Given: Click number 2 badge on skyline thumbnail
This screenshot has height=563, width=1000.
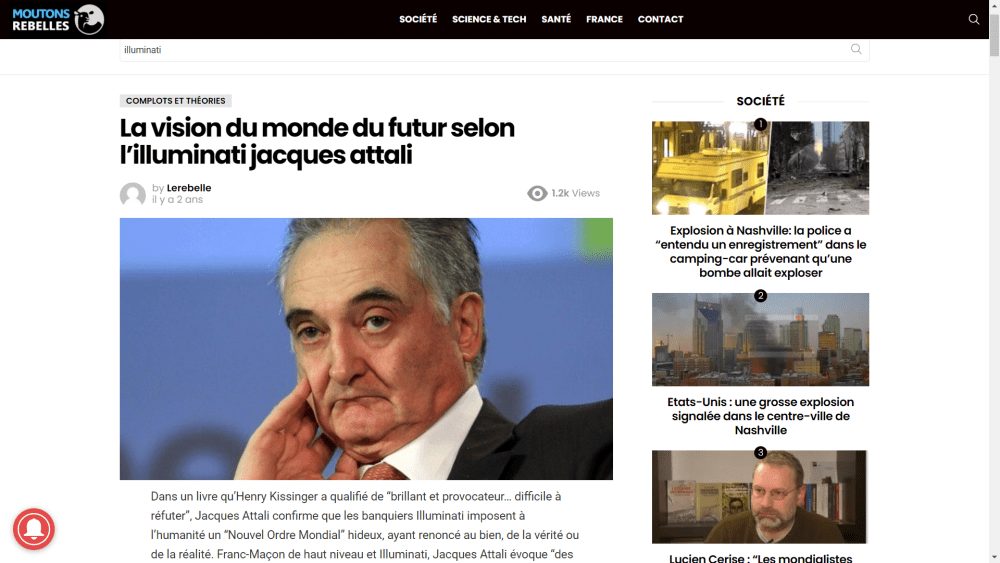Looking at the screenshot, I should [x=760, y=295].
